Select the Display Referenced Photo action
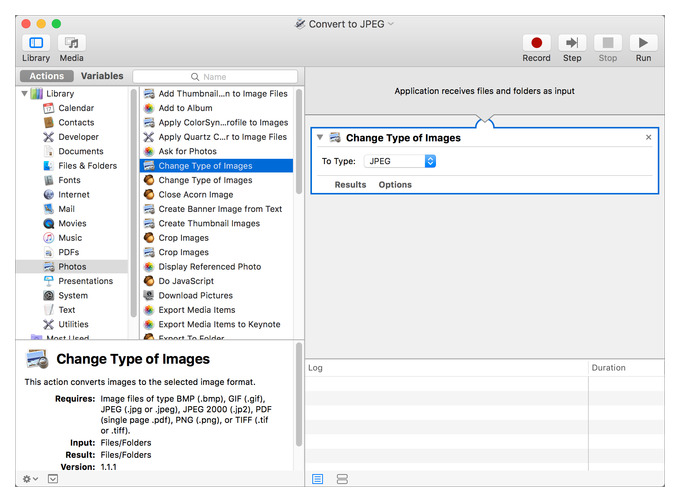This screenshot has height=502, width=680. pyautogui.click(x=216, y=267)
